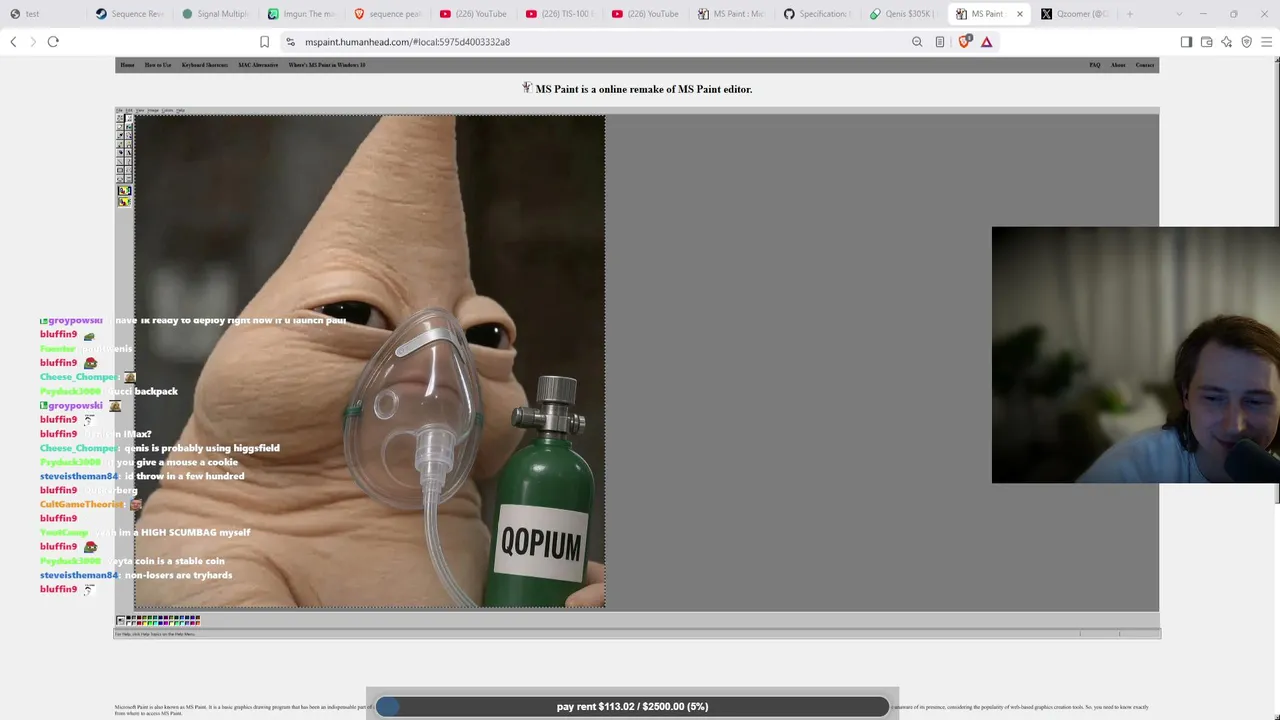This screenshot has height=720, width=1280.
Task: Select the Free-Form Select tool
Action: [x=120, y=118]
